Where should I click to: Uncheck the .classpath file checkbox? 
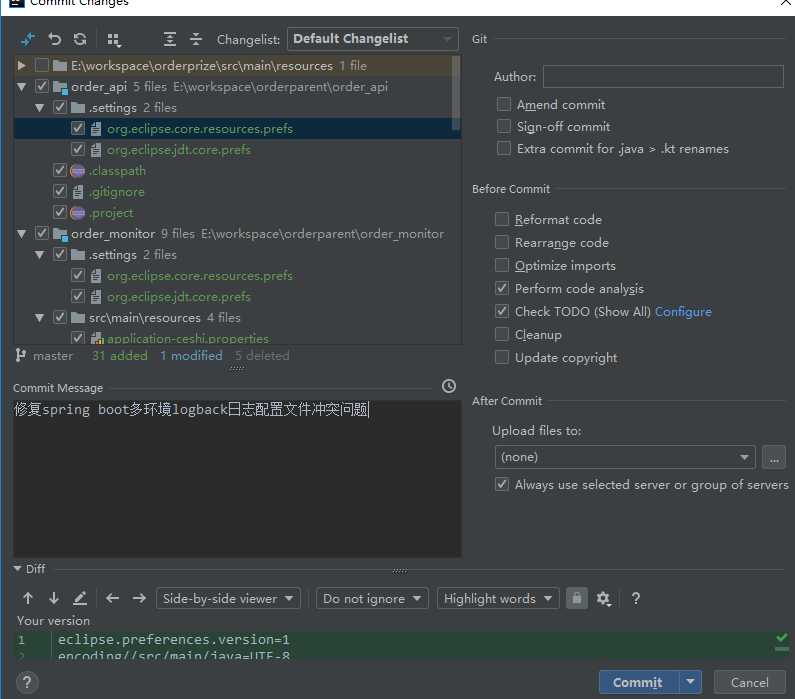click(60, 170)
